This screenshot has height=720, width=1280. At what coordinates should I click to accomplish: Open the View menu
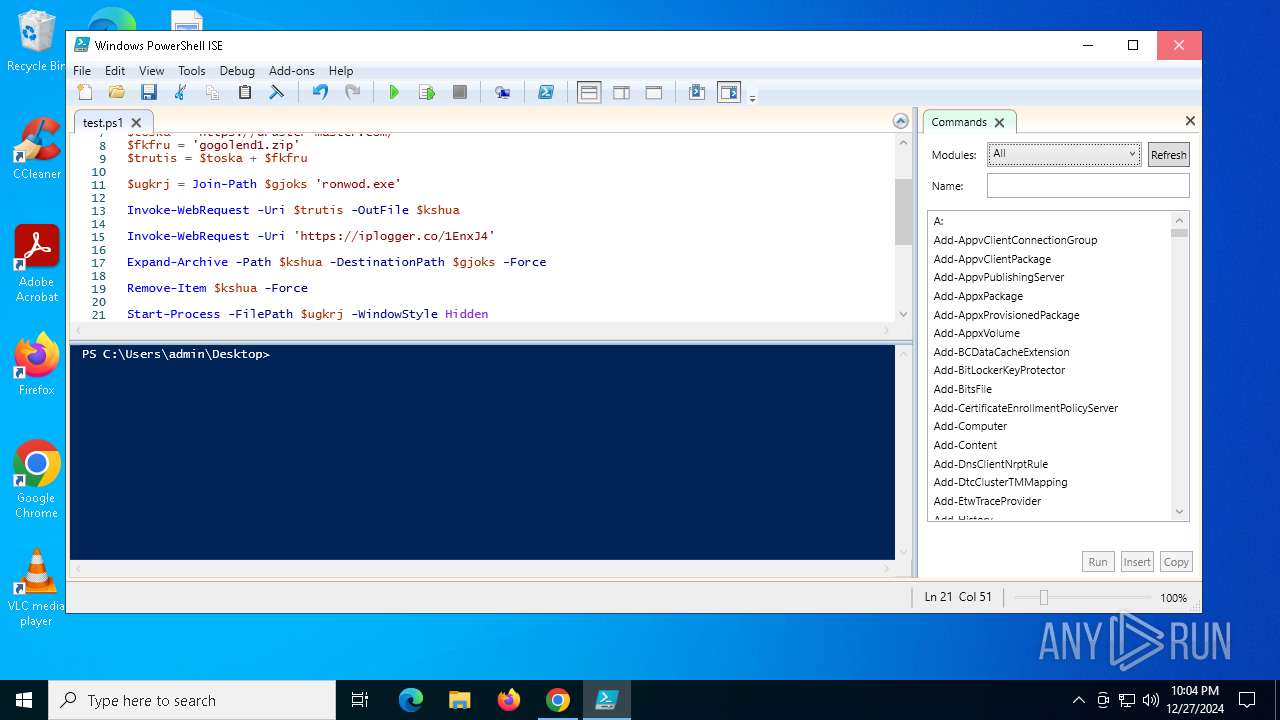[x=152, y=71]
